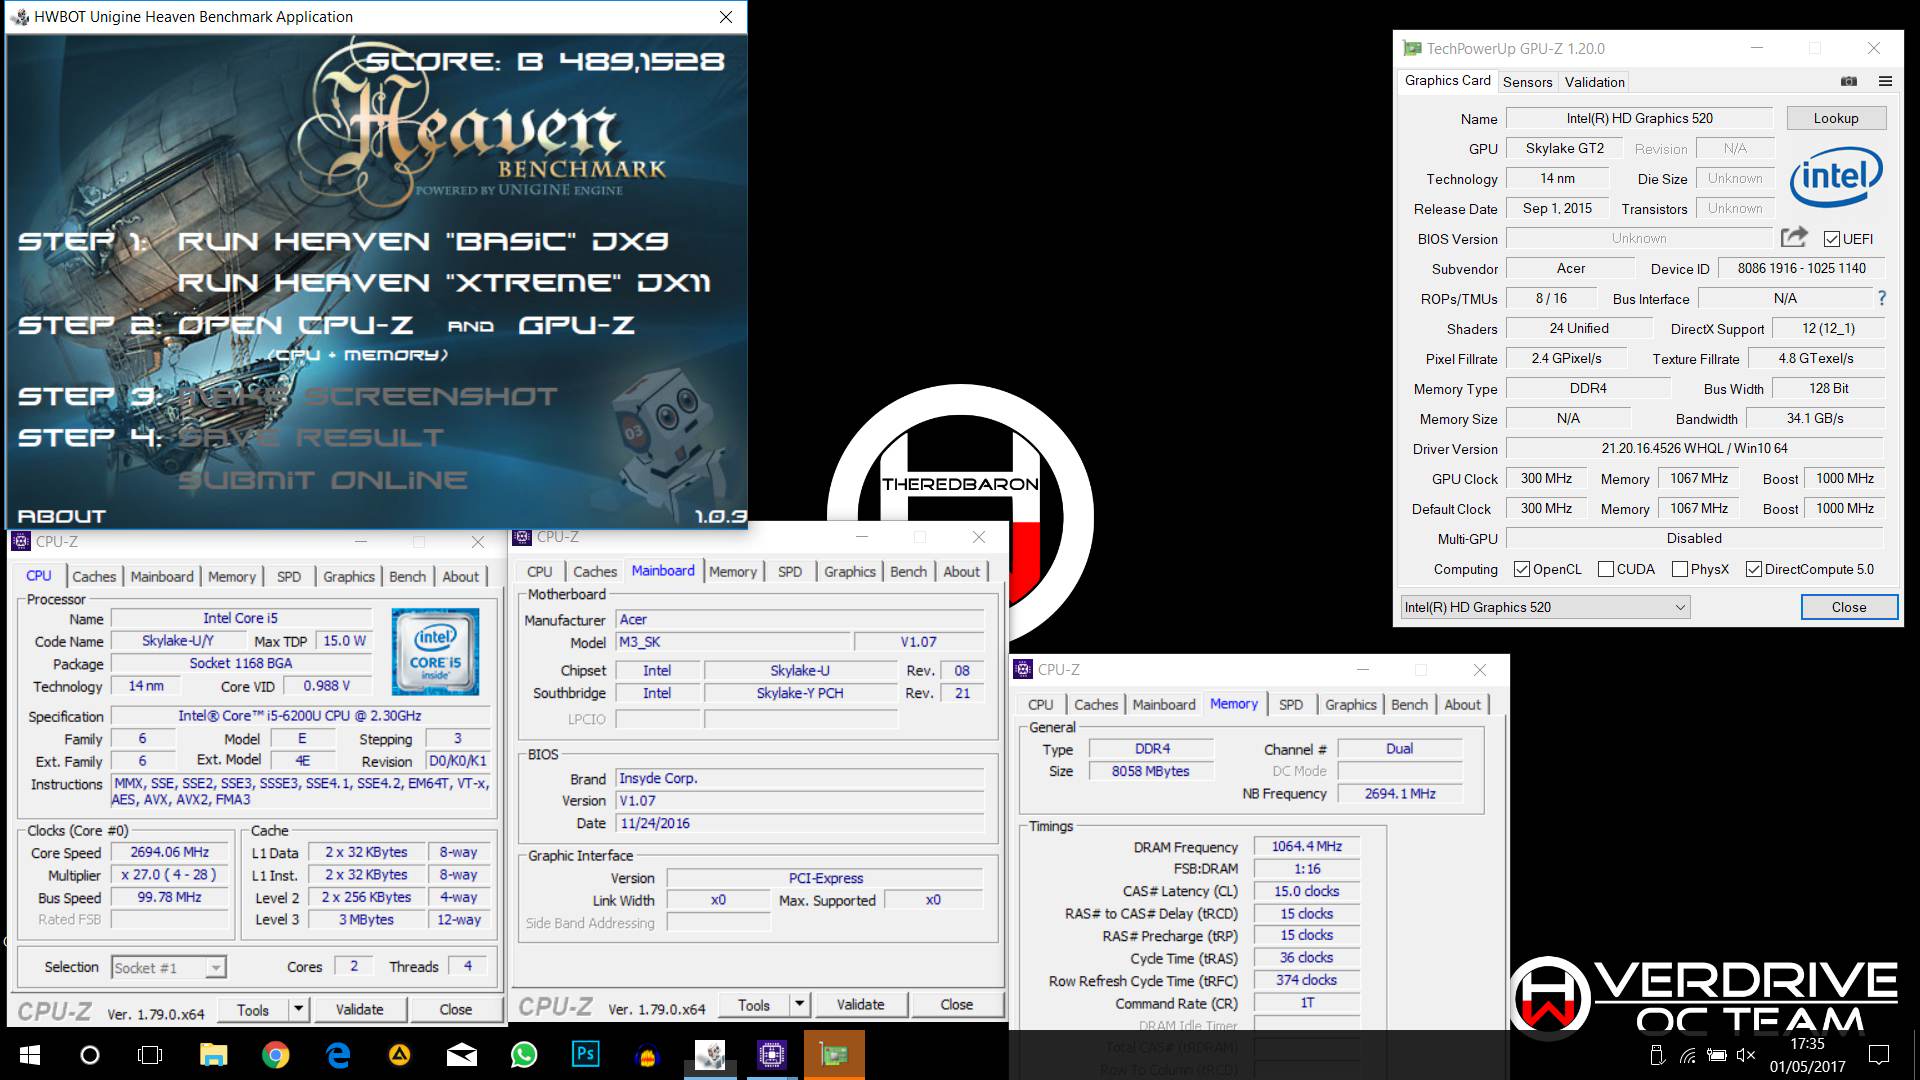Open Tools dropdown arrow in Mainboard CPU-Z window
This screenshot has height=1080, width=1920.
click(799, 1004)
